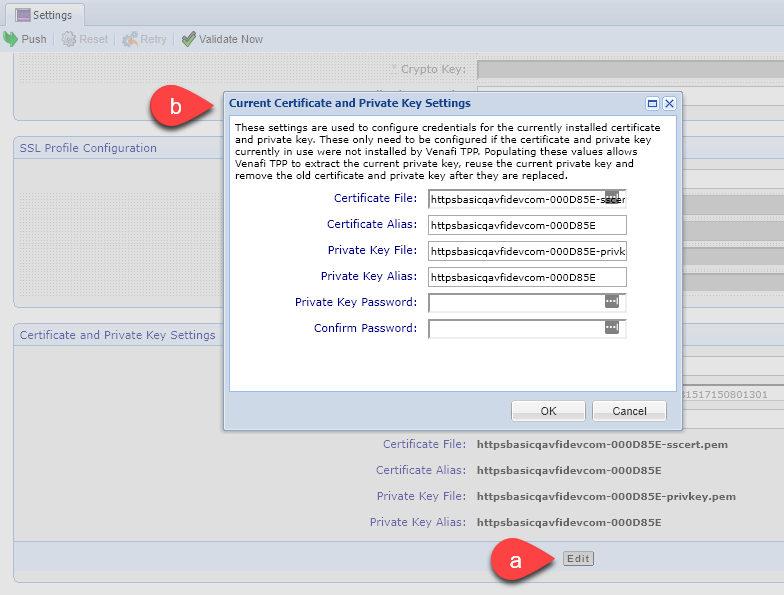Click the Reset gear icon

pyautogui.click(x=69, y=39)
